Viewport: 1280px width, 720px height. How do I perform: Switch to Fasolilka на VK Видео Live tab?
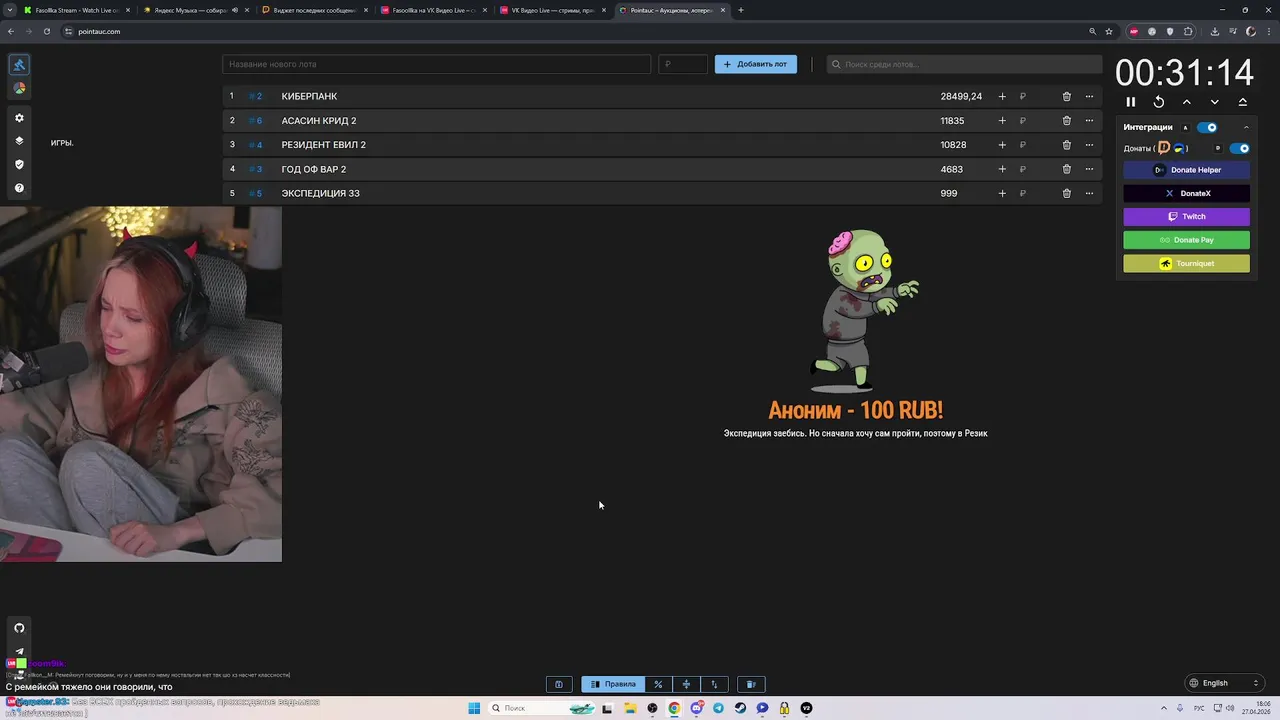coord(433,10)
